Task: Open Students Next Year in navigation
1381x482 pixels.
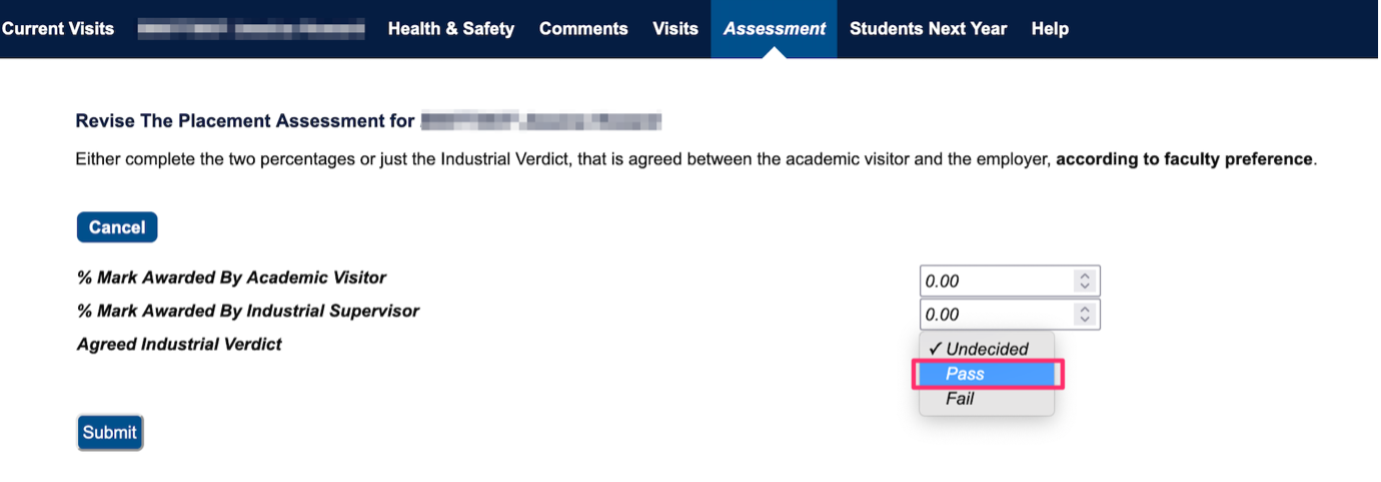Action: [x=928, y=29]
